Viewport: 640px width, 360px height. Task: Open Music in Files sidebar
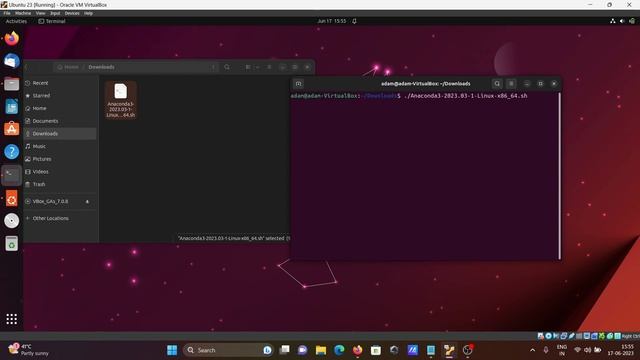[x=60, y=146]
